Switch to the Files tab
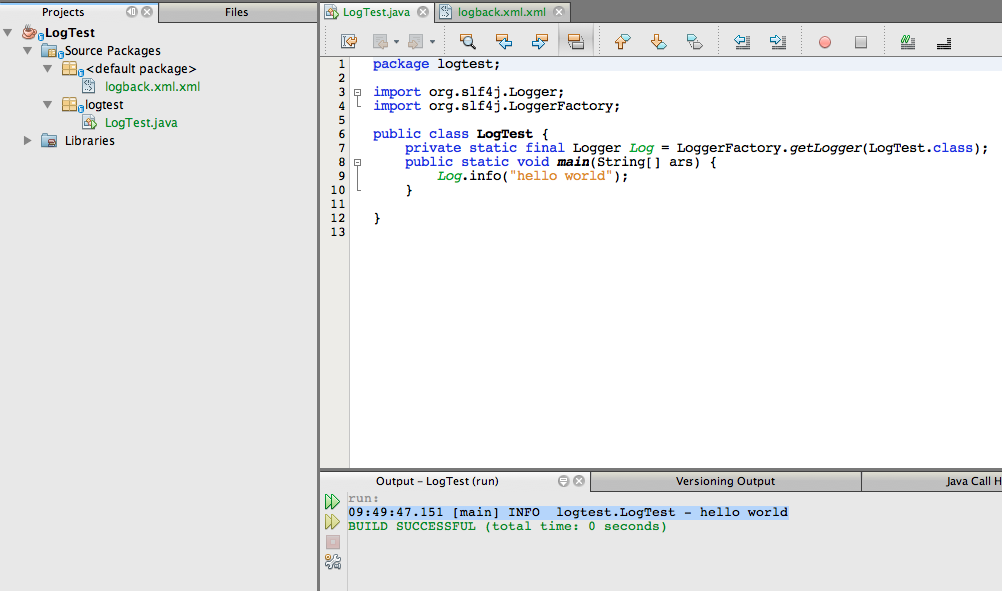 click(236, 12)
